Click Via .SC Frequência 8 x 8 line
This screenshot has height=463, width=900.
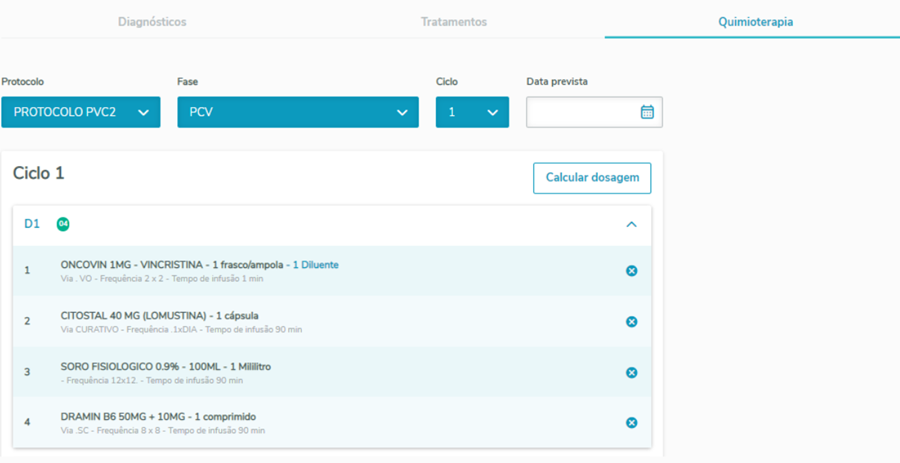[x=162, y=430]
